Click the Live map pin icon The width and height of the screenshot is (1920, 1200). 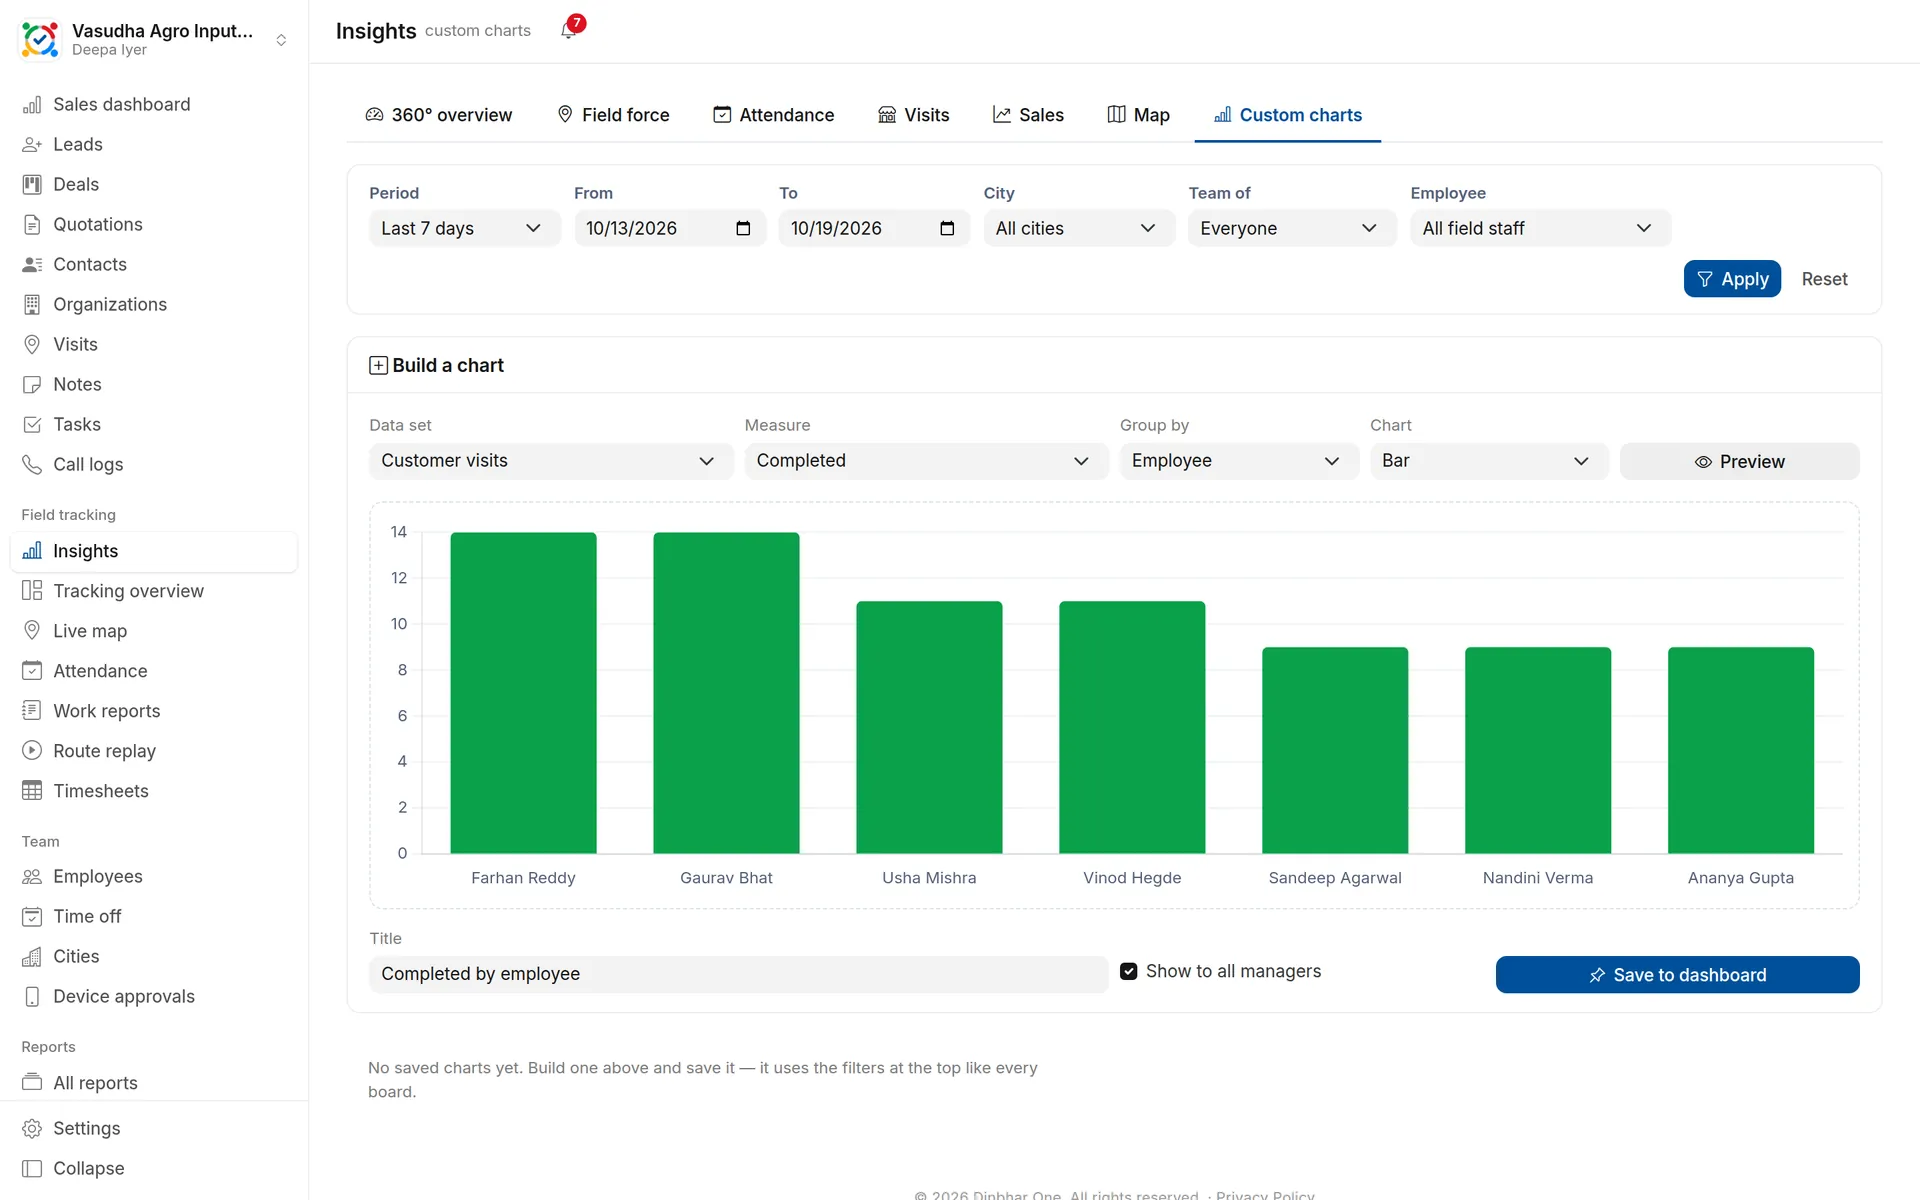32,631
